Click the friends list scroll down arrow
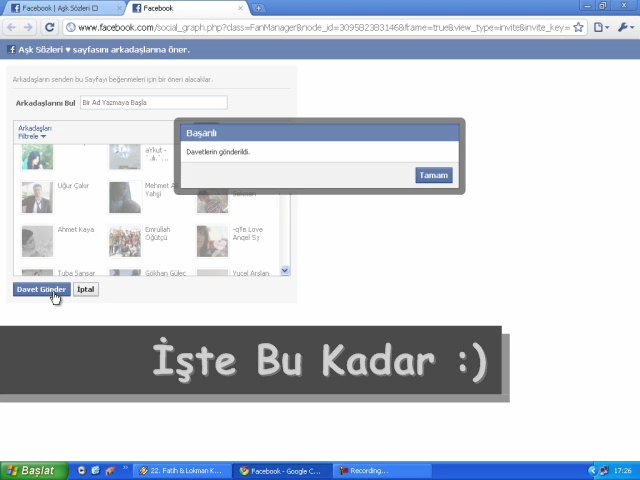 point(285,270)
